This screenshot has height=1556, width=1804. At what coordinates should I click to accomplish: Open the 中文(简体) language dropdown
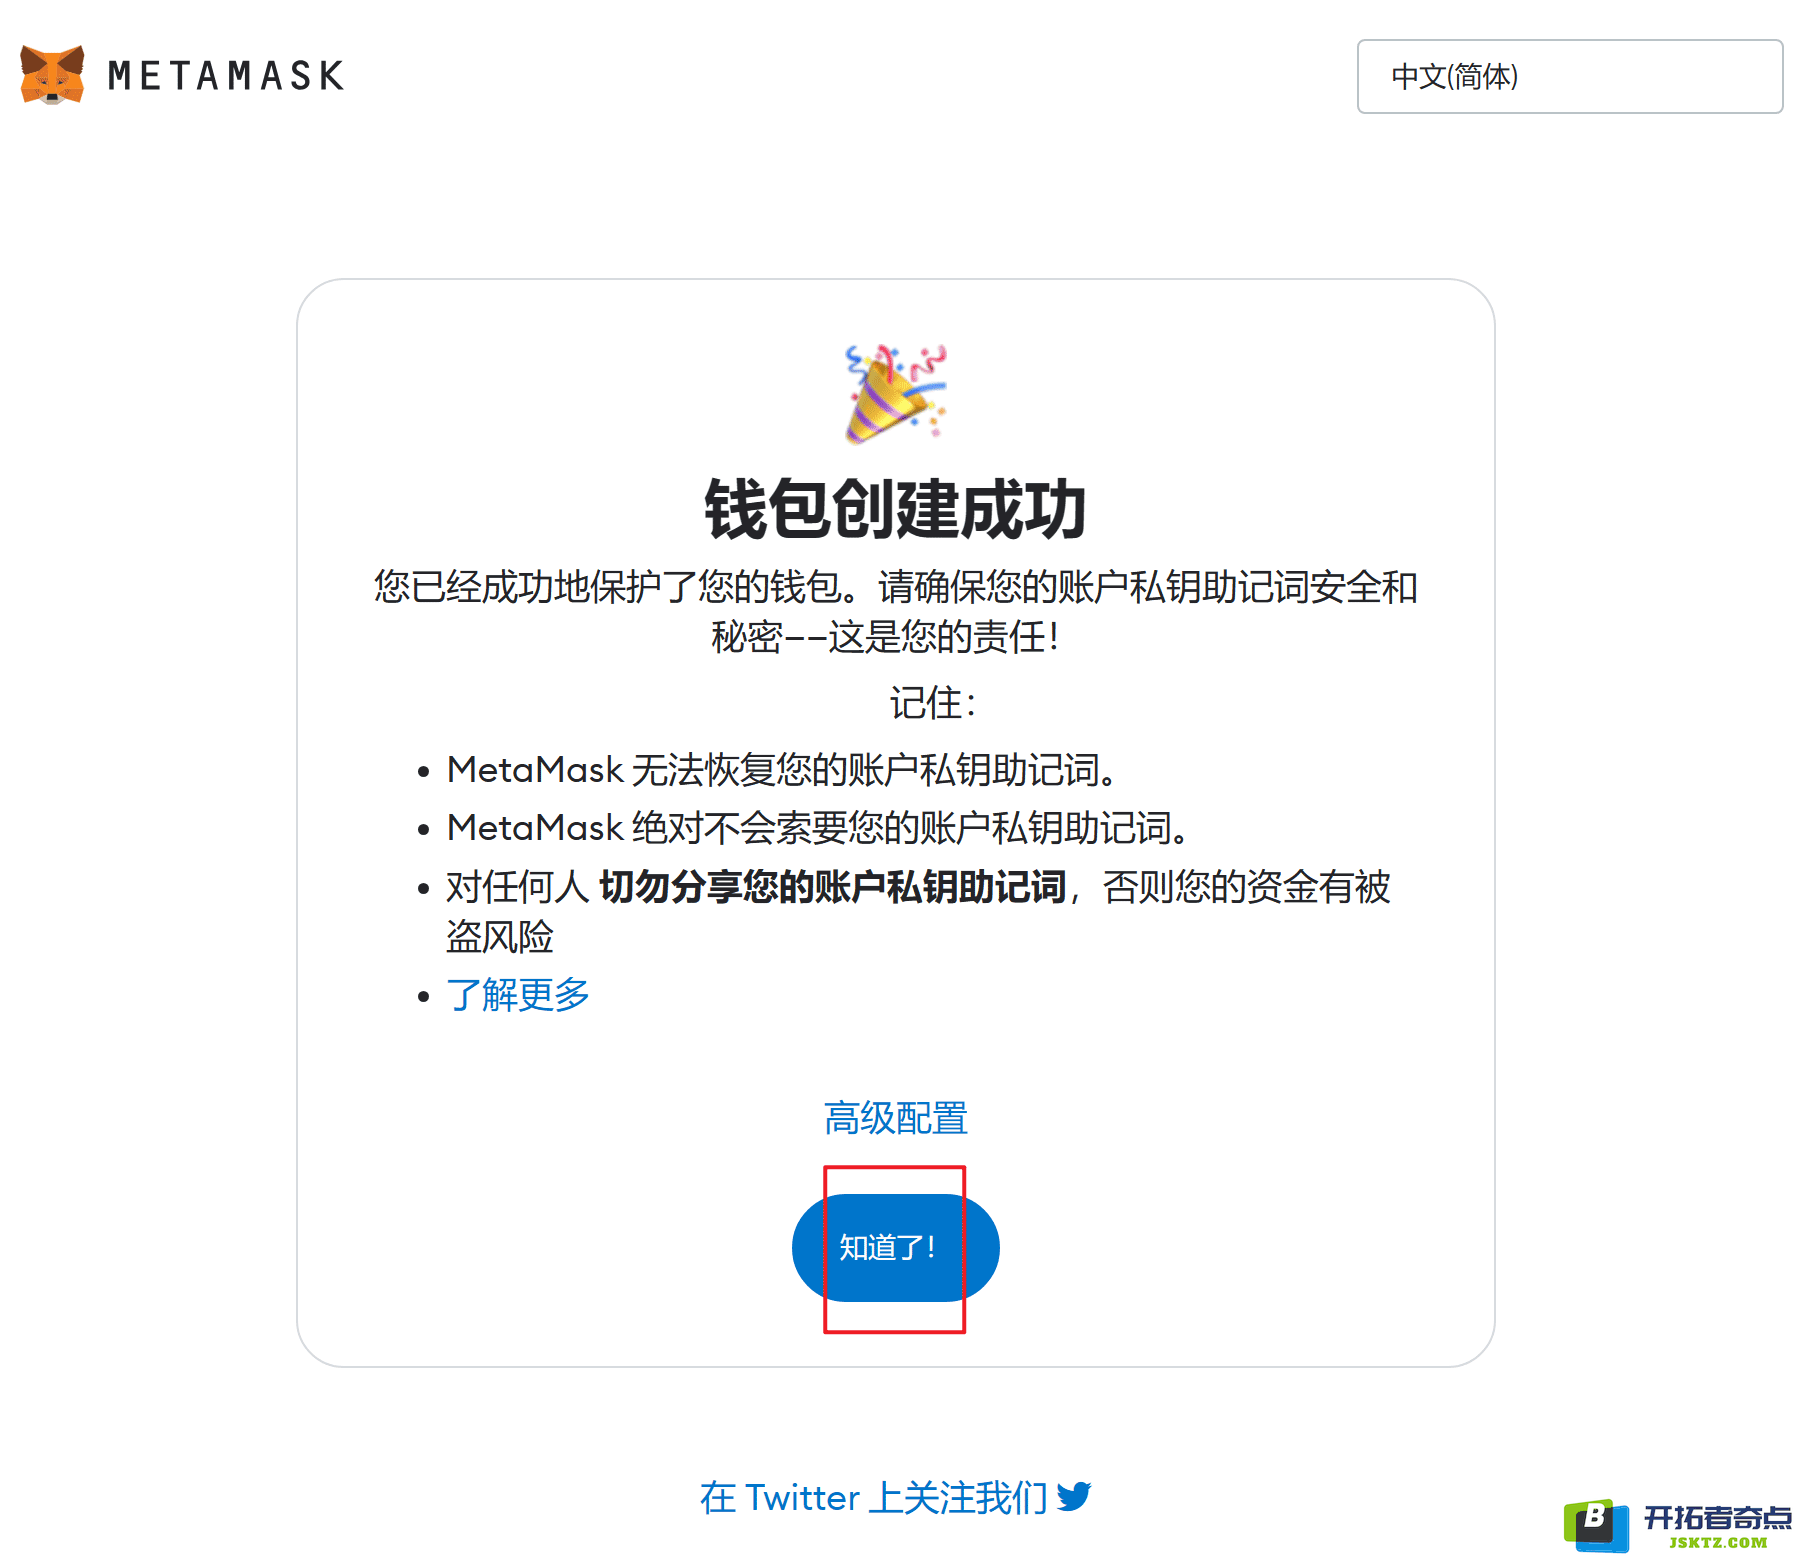tap(1569, 76)
